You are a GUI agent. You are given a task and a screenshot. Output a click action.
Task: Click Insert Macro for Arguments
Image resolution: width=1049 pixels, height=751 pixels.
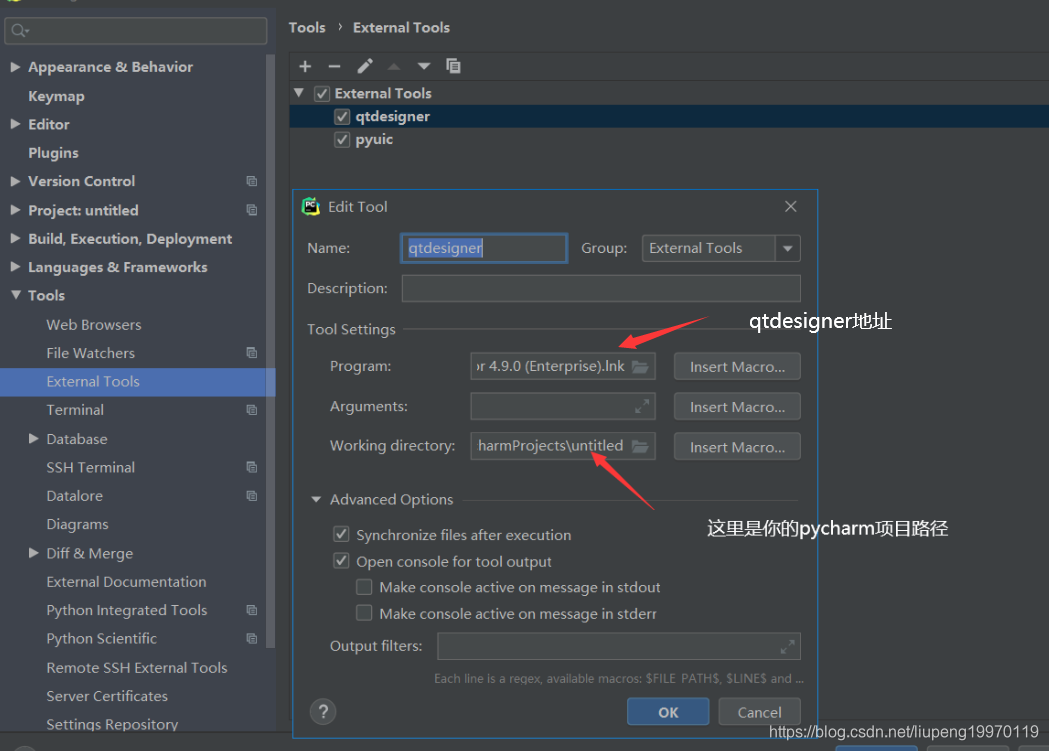[x=737, y=407]
